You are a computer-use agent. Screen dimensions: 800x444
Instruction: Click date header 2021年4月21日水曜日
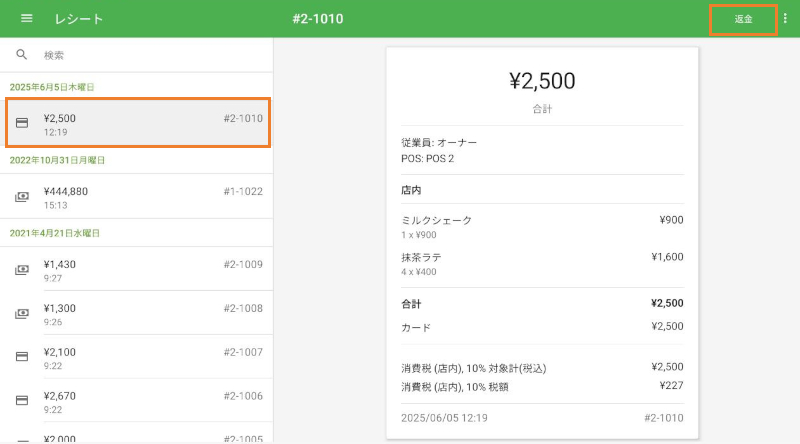pyautogui.click(x=55, y=233)
